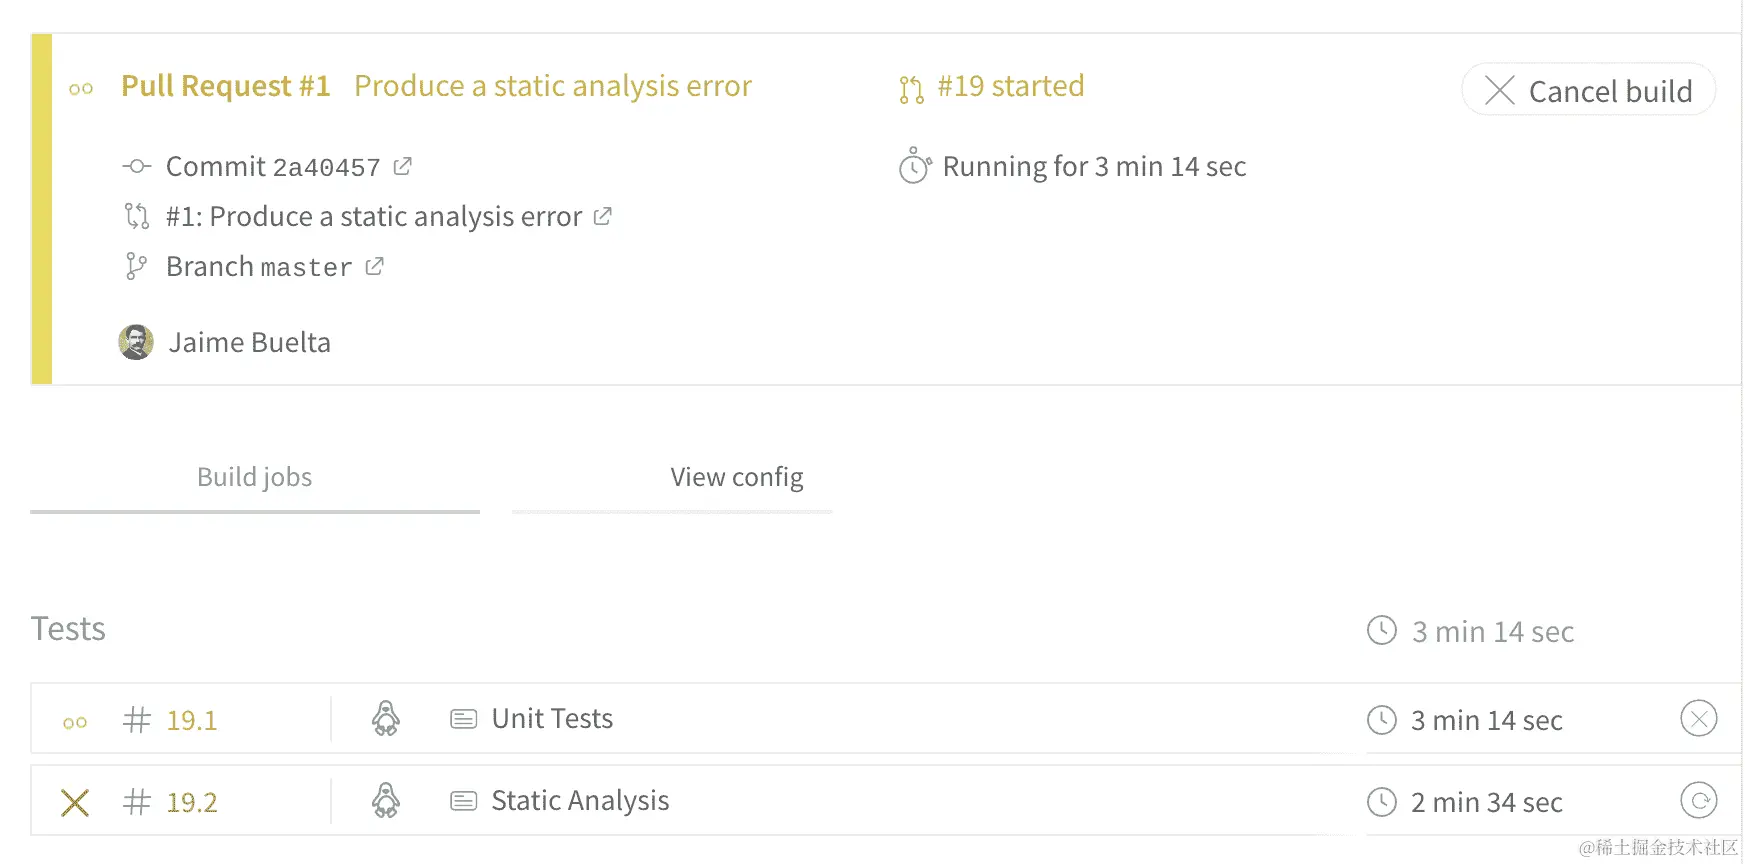Viewport: 1745px width, 864px height.
Task: Switch to the View config tab
Action: [736, 478]
